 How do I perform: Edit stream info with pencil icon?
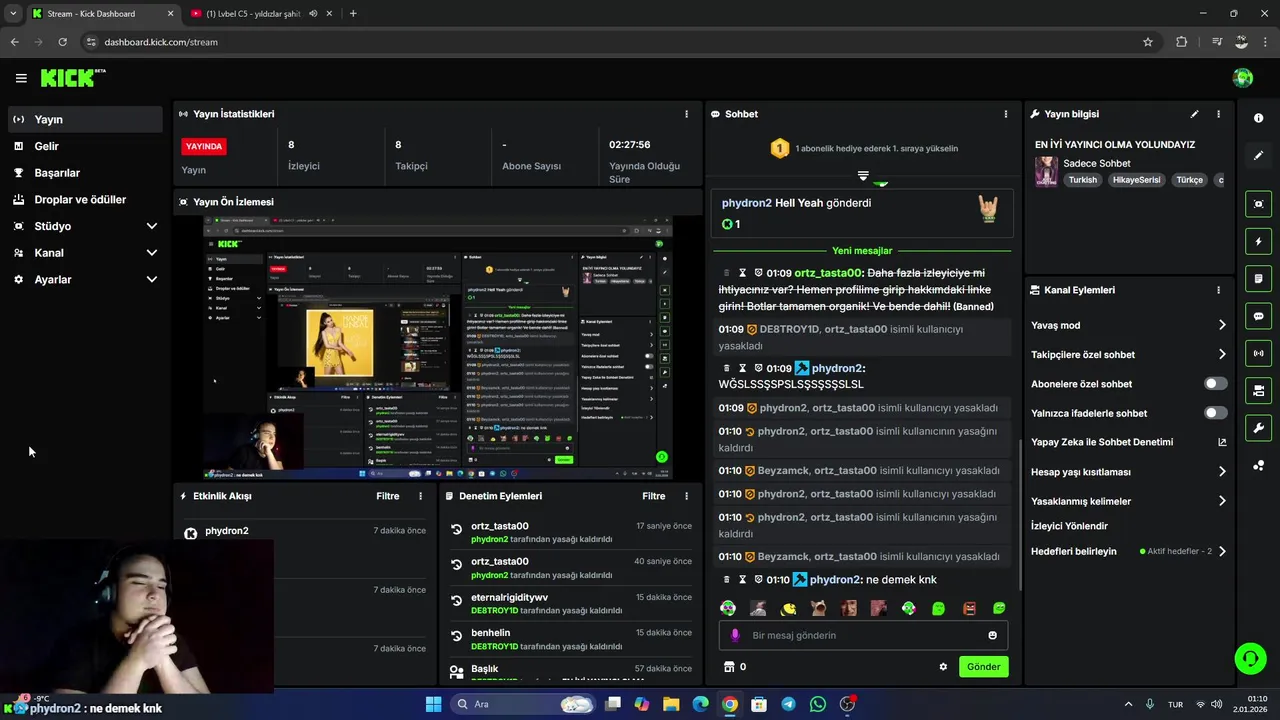1194,114
